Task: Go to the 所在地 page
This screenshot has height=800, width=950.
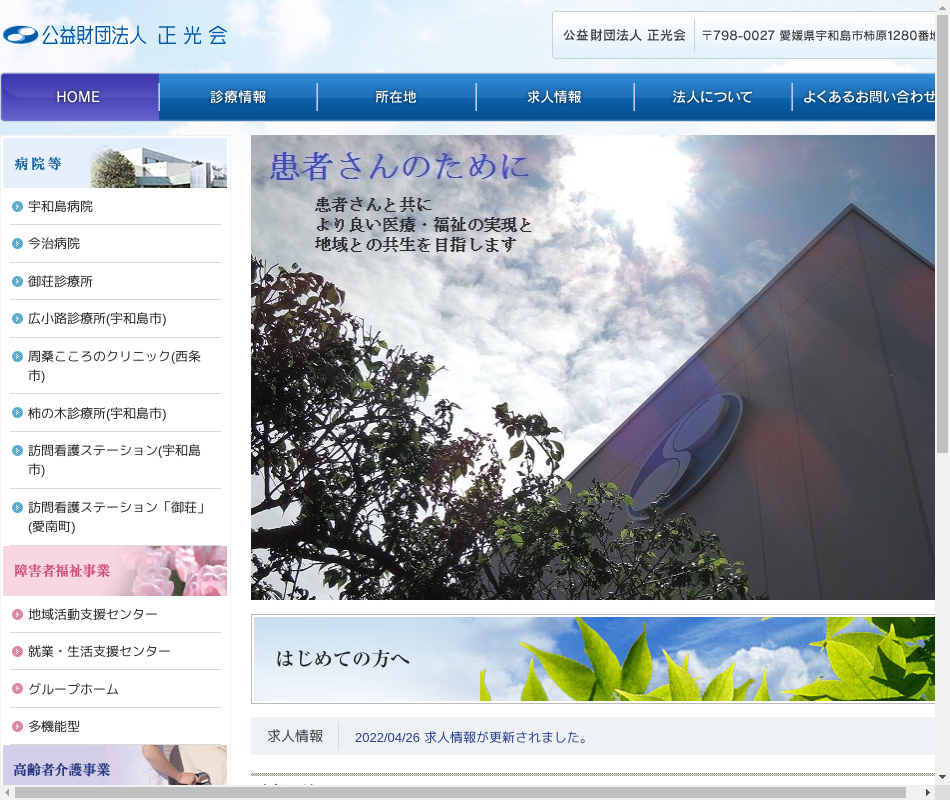Action: click(396, 97)
